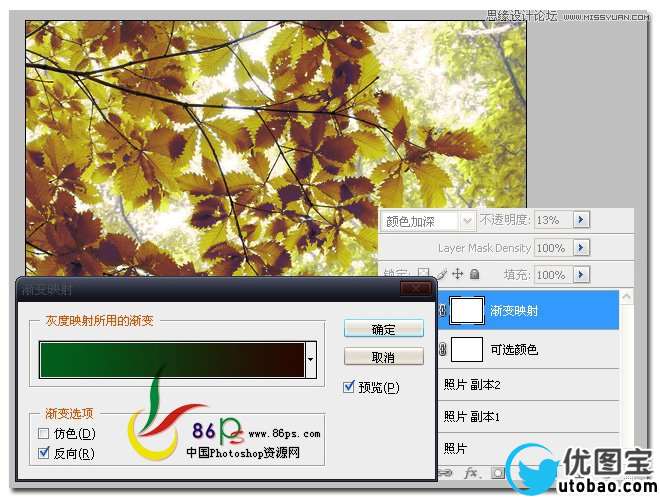Click the add layer mask icon
This screenshot has height=500, width=660.
click(498, 473)
